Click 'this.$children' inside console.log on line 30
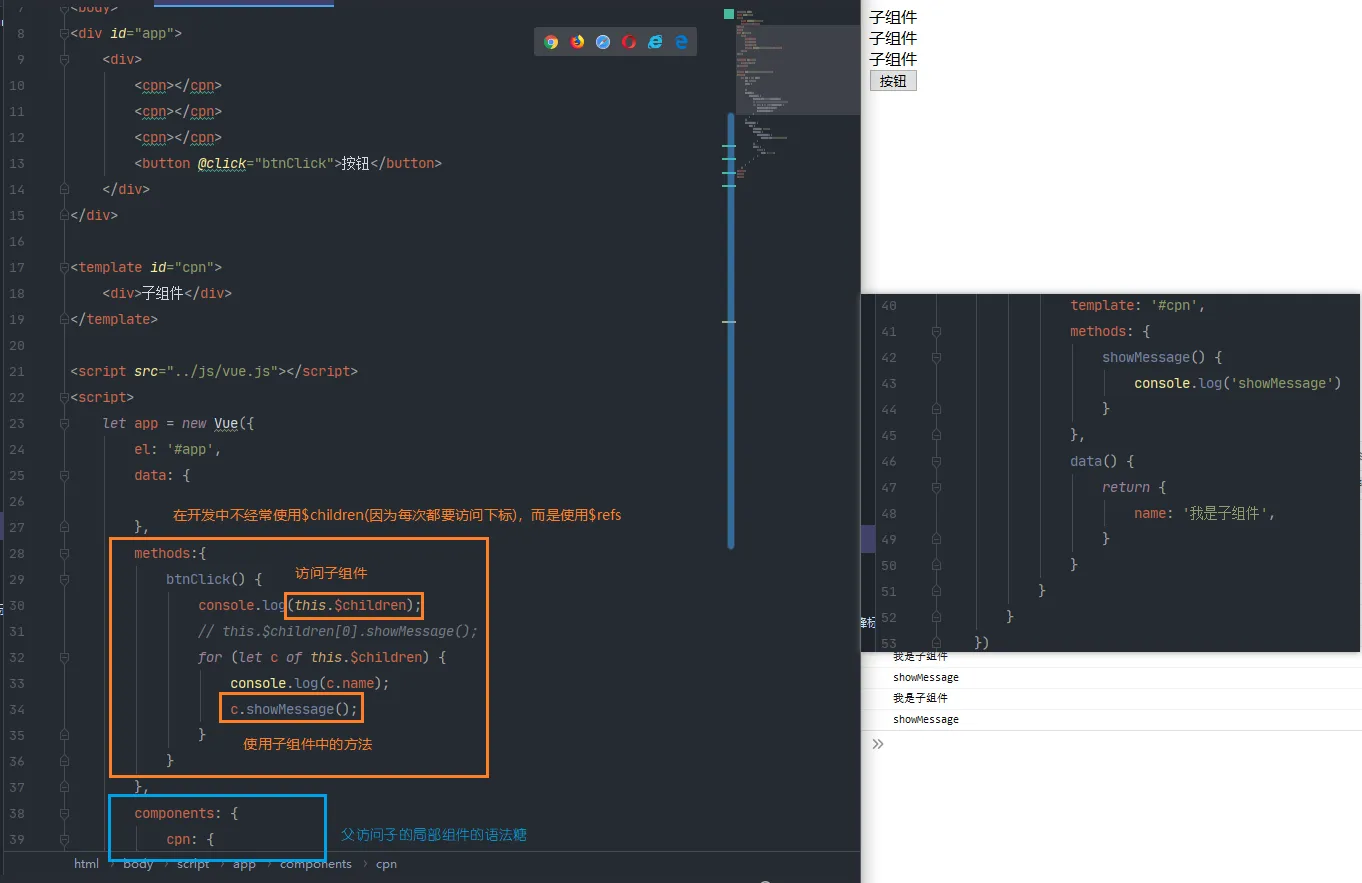The height and width of the screenshot is (883, 1362). click(351, 605)
